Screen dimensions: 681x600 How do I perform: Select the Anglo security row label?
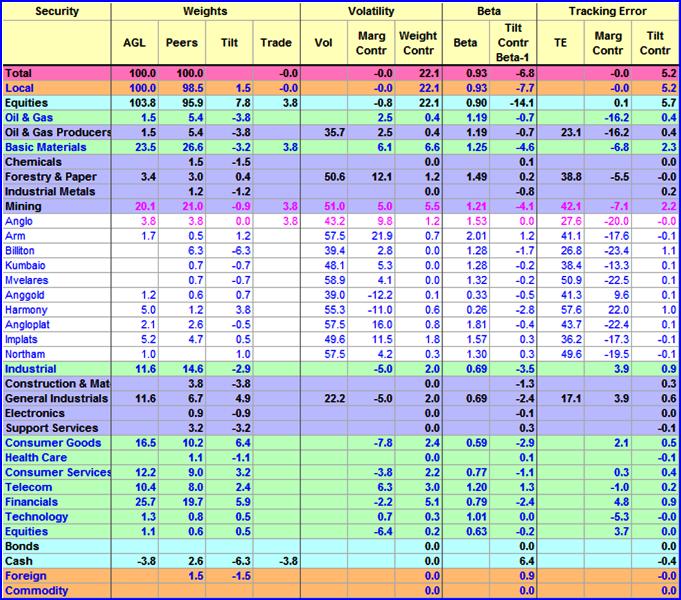19,222
